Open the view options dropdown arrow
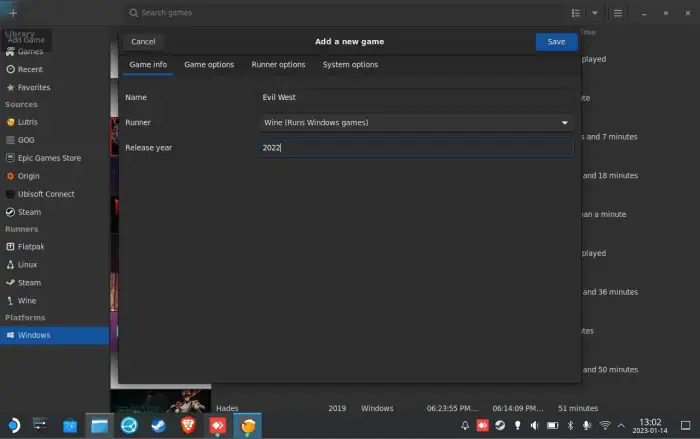The image size is (700, 439). click(x=595, y=13)
